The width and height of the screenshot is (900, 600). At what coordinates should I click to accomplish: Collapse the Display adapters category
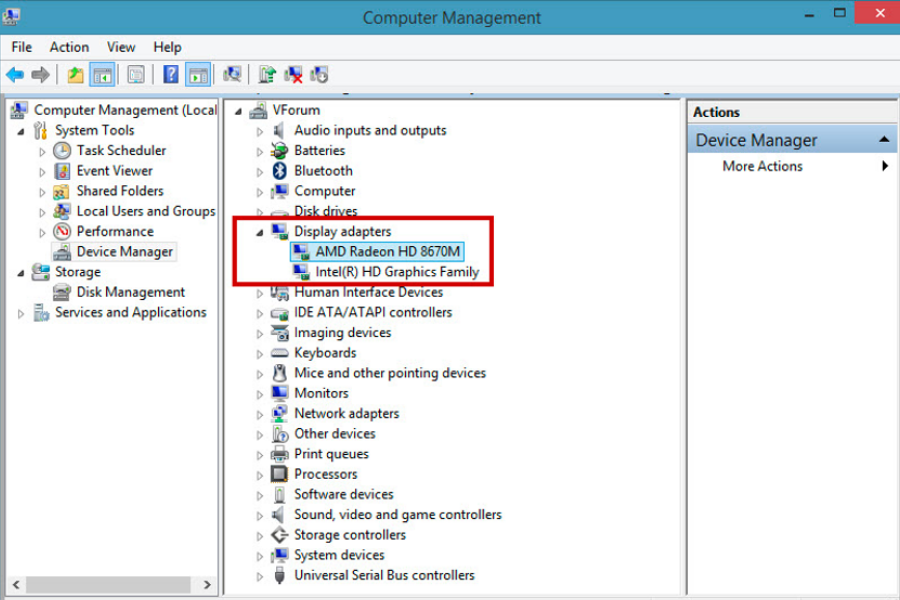tap(260, 232)
